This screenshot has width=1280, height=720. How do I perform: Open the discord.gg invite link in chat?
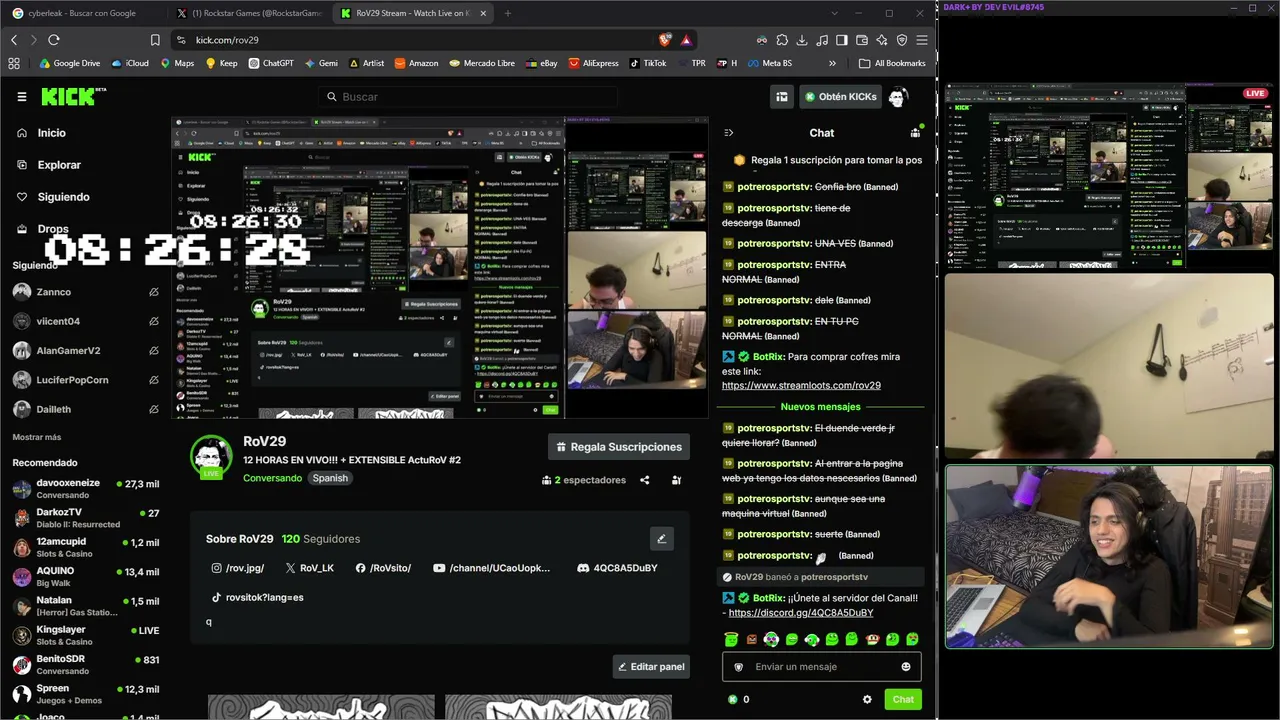801,613
